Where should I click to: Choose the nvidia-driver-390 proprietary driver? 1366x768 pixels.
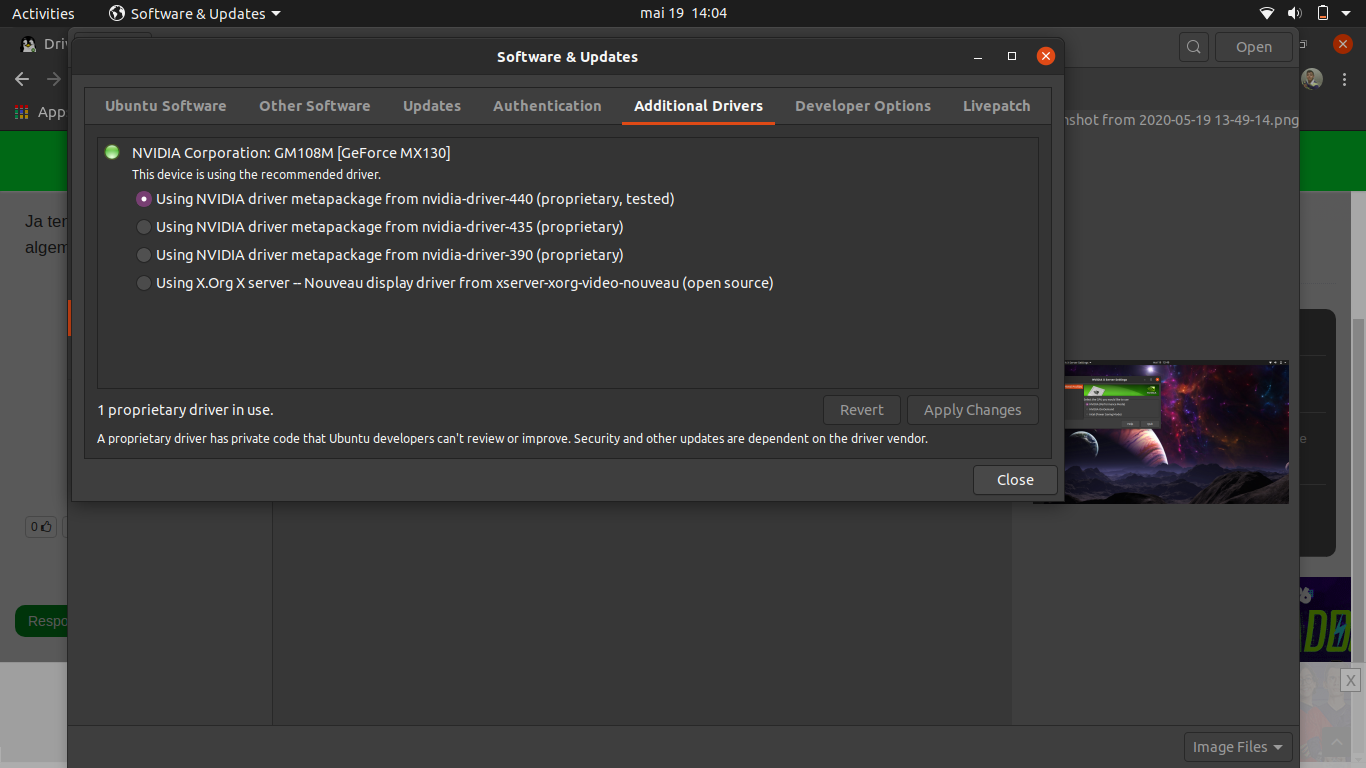[x=144, y=255]
